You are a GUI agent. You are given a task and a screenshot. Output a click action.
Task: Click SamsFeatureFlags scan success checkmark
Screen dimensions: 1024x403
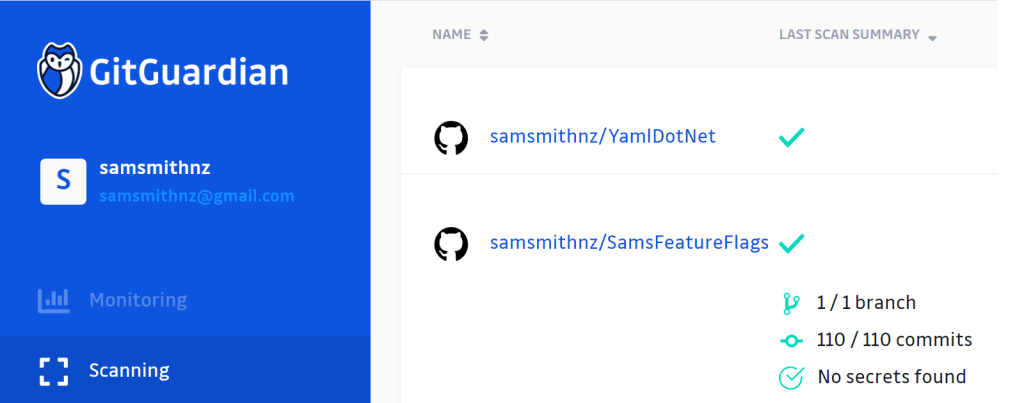(x=792, y=243)
